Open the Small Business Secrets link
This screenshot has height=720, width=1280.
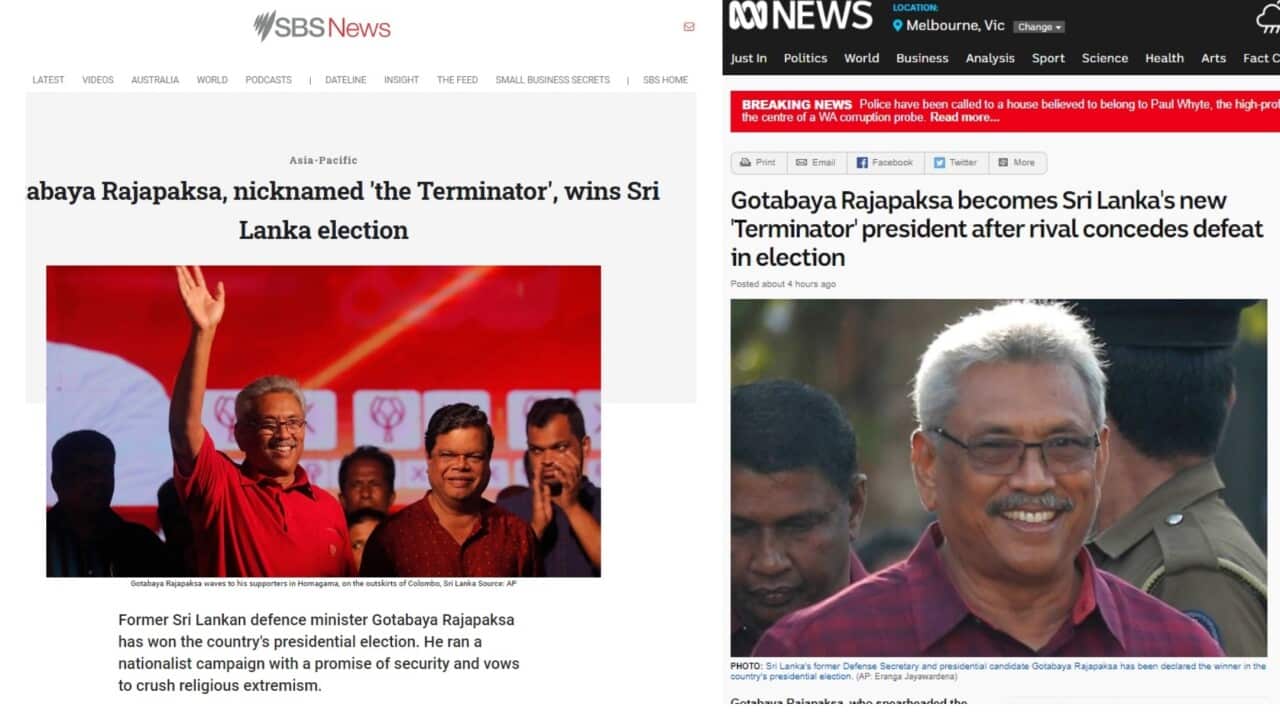[552, 80]
